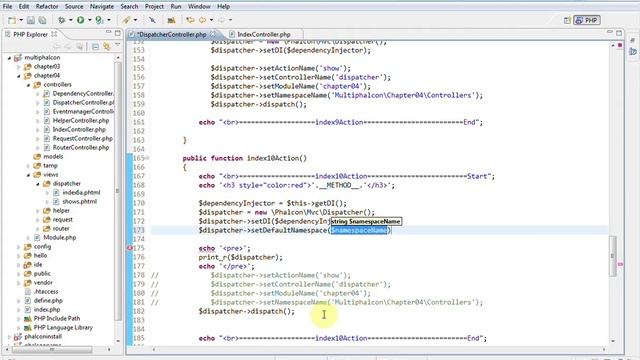Open the Navigate menu
This screenshot has height=360, width=640.
pos(102,7)
